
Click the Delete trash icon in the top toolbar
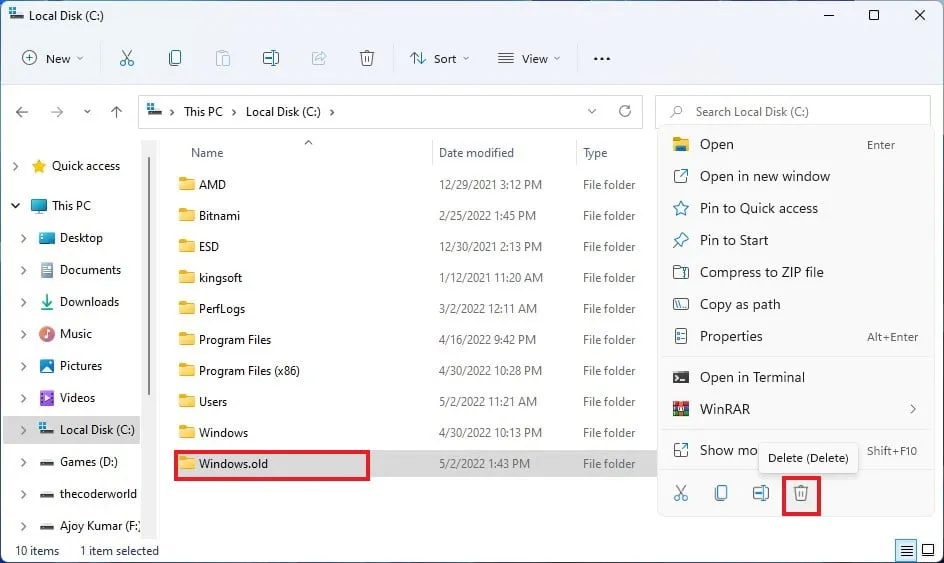[367, 58]
